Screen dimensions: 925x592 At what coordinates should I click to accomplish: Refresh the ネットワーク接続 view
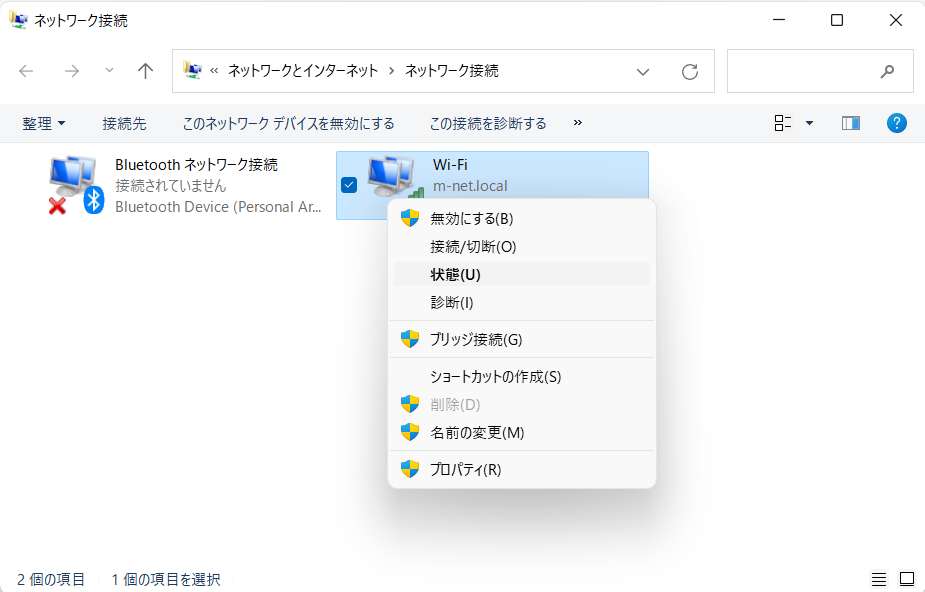(x=690, y=71)
